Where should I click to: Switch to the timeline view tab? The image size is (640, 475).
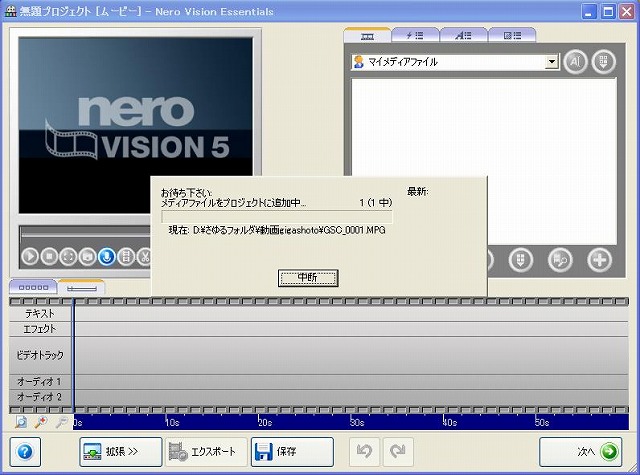tap(82, 288)
